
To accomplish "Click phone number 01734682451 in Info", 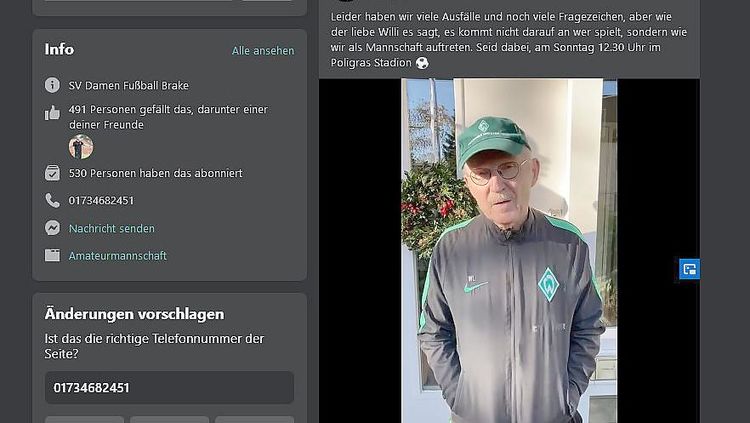I will (x=101, y=200).
